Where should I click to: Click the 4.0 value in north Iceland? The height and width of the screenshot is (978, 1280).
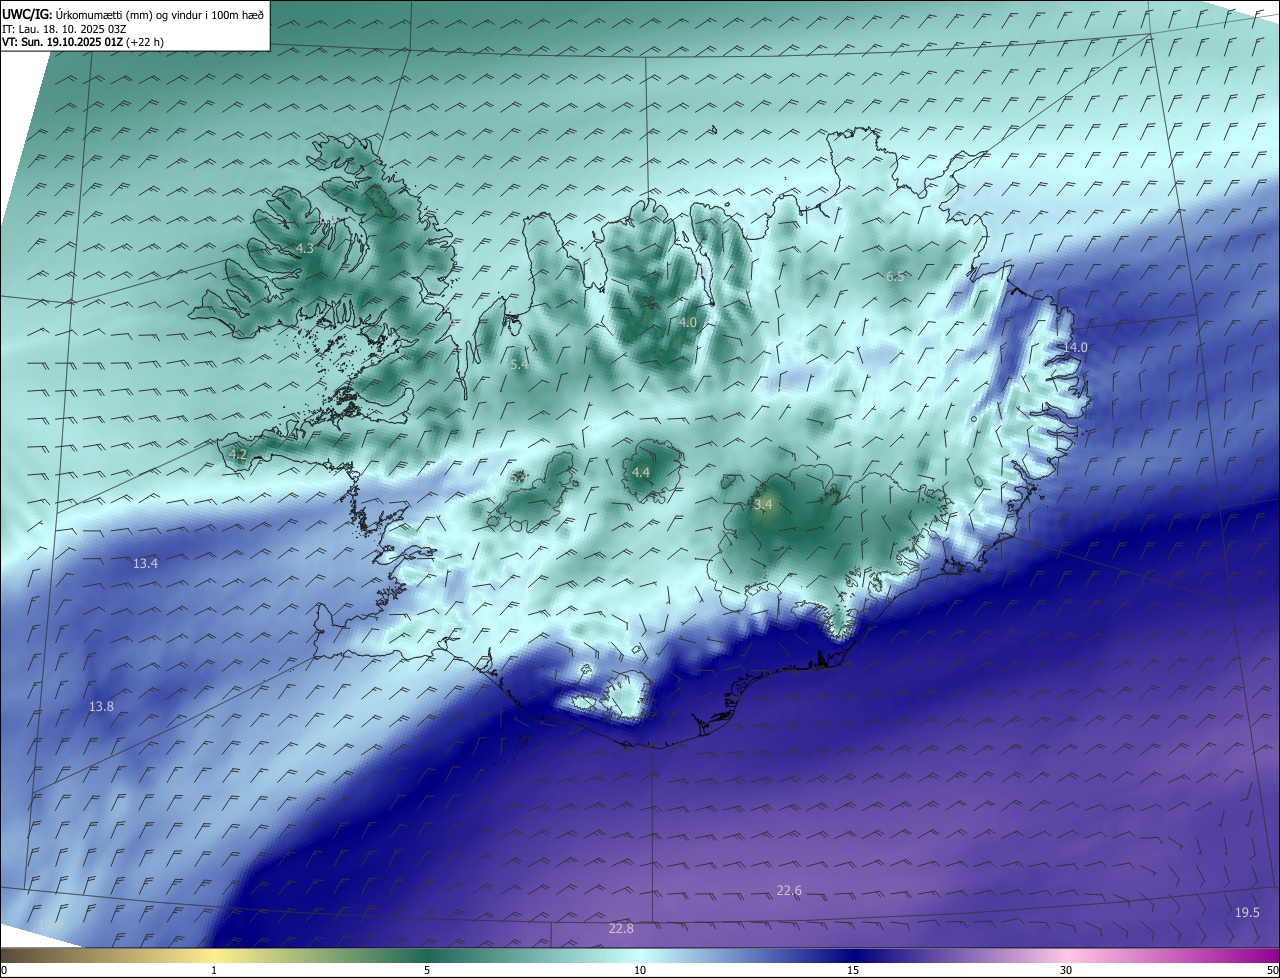[x=688, y=323]
